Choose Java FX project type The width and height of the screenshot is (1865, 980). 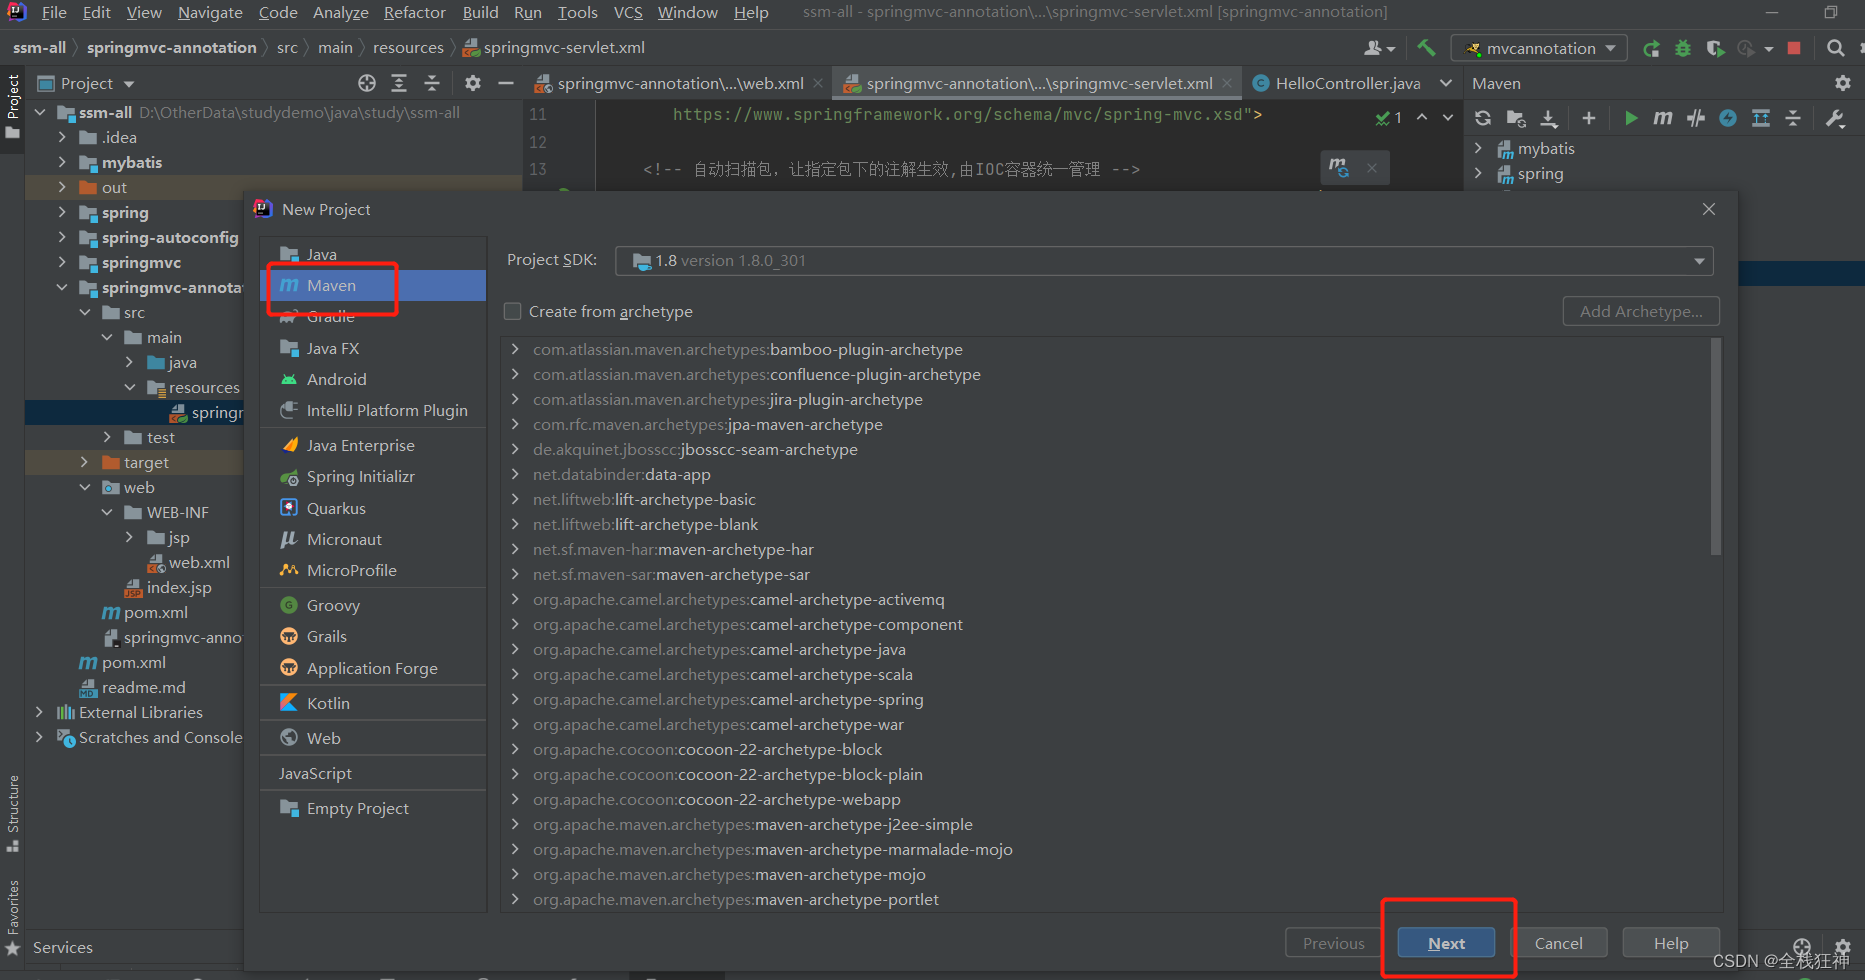pyautogui.click(x=373, y=348)
